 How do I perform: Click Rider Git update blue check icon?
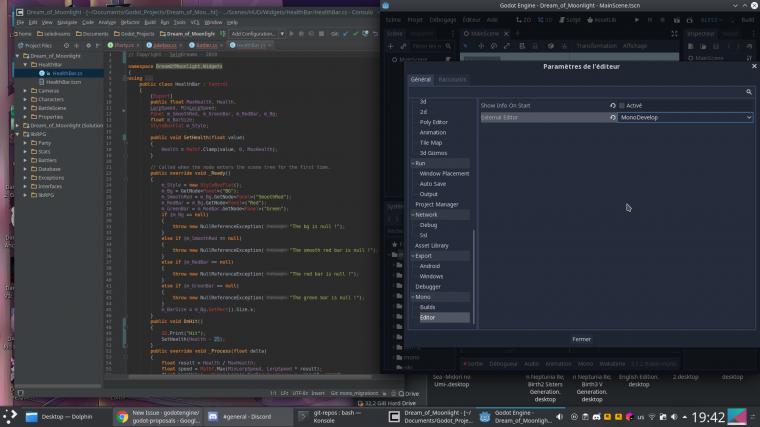pos(346,34)
